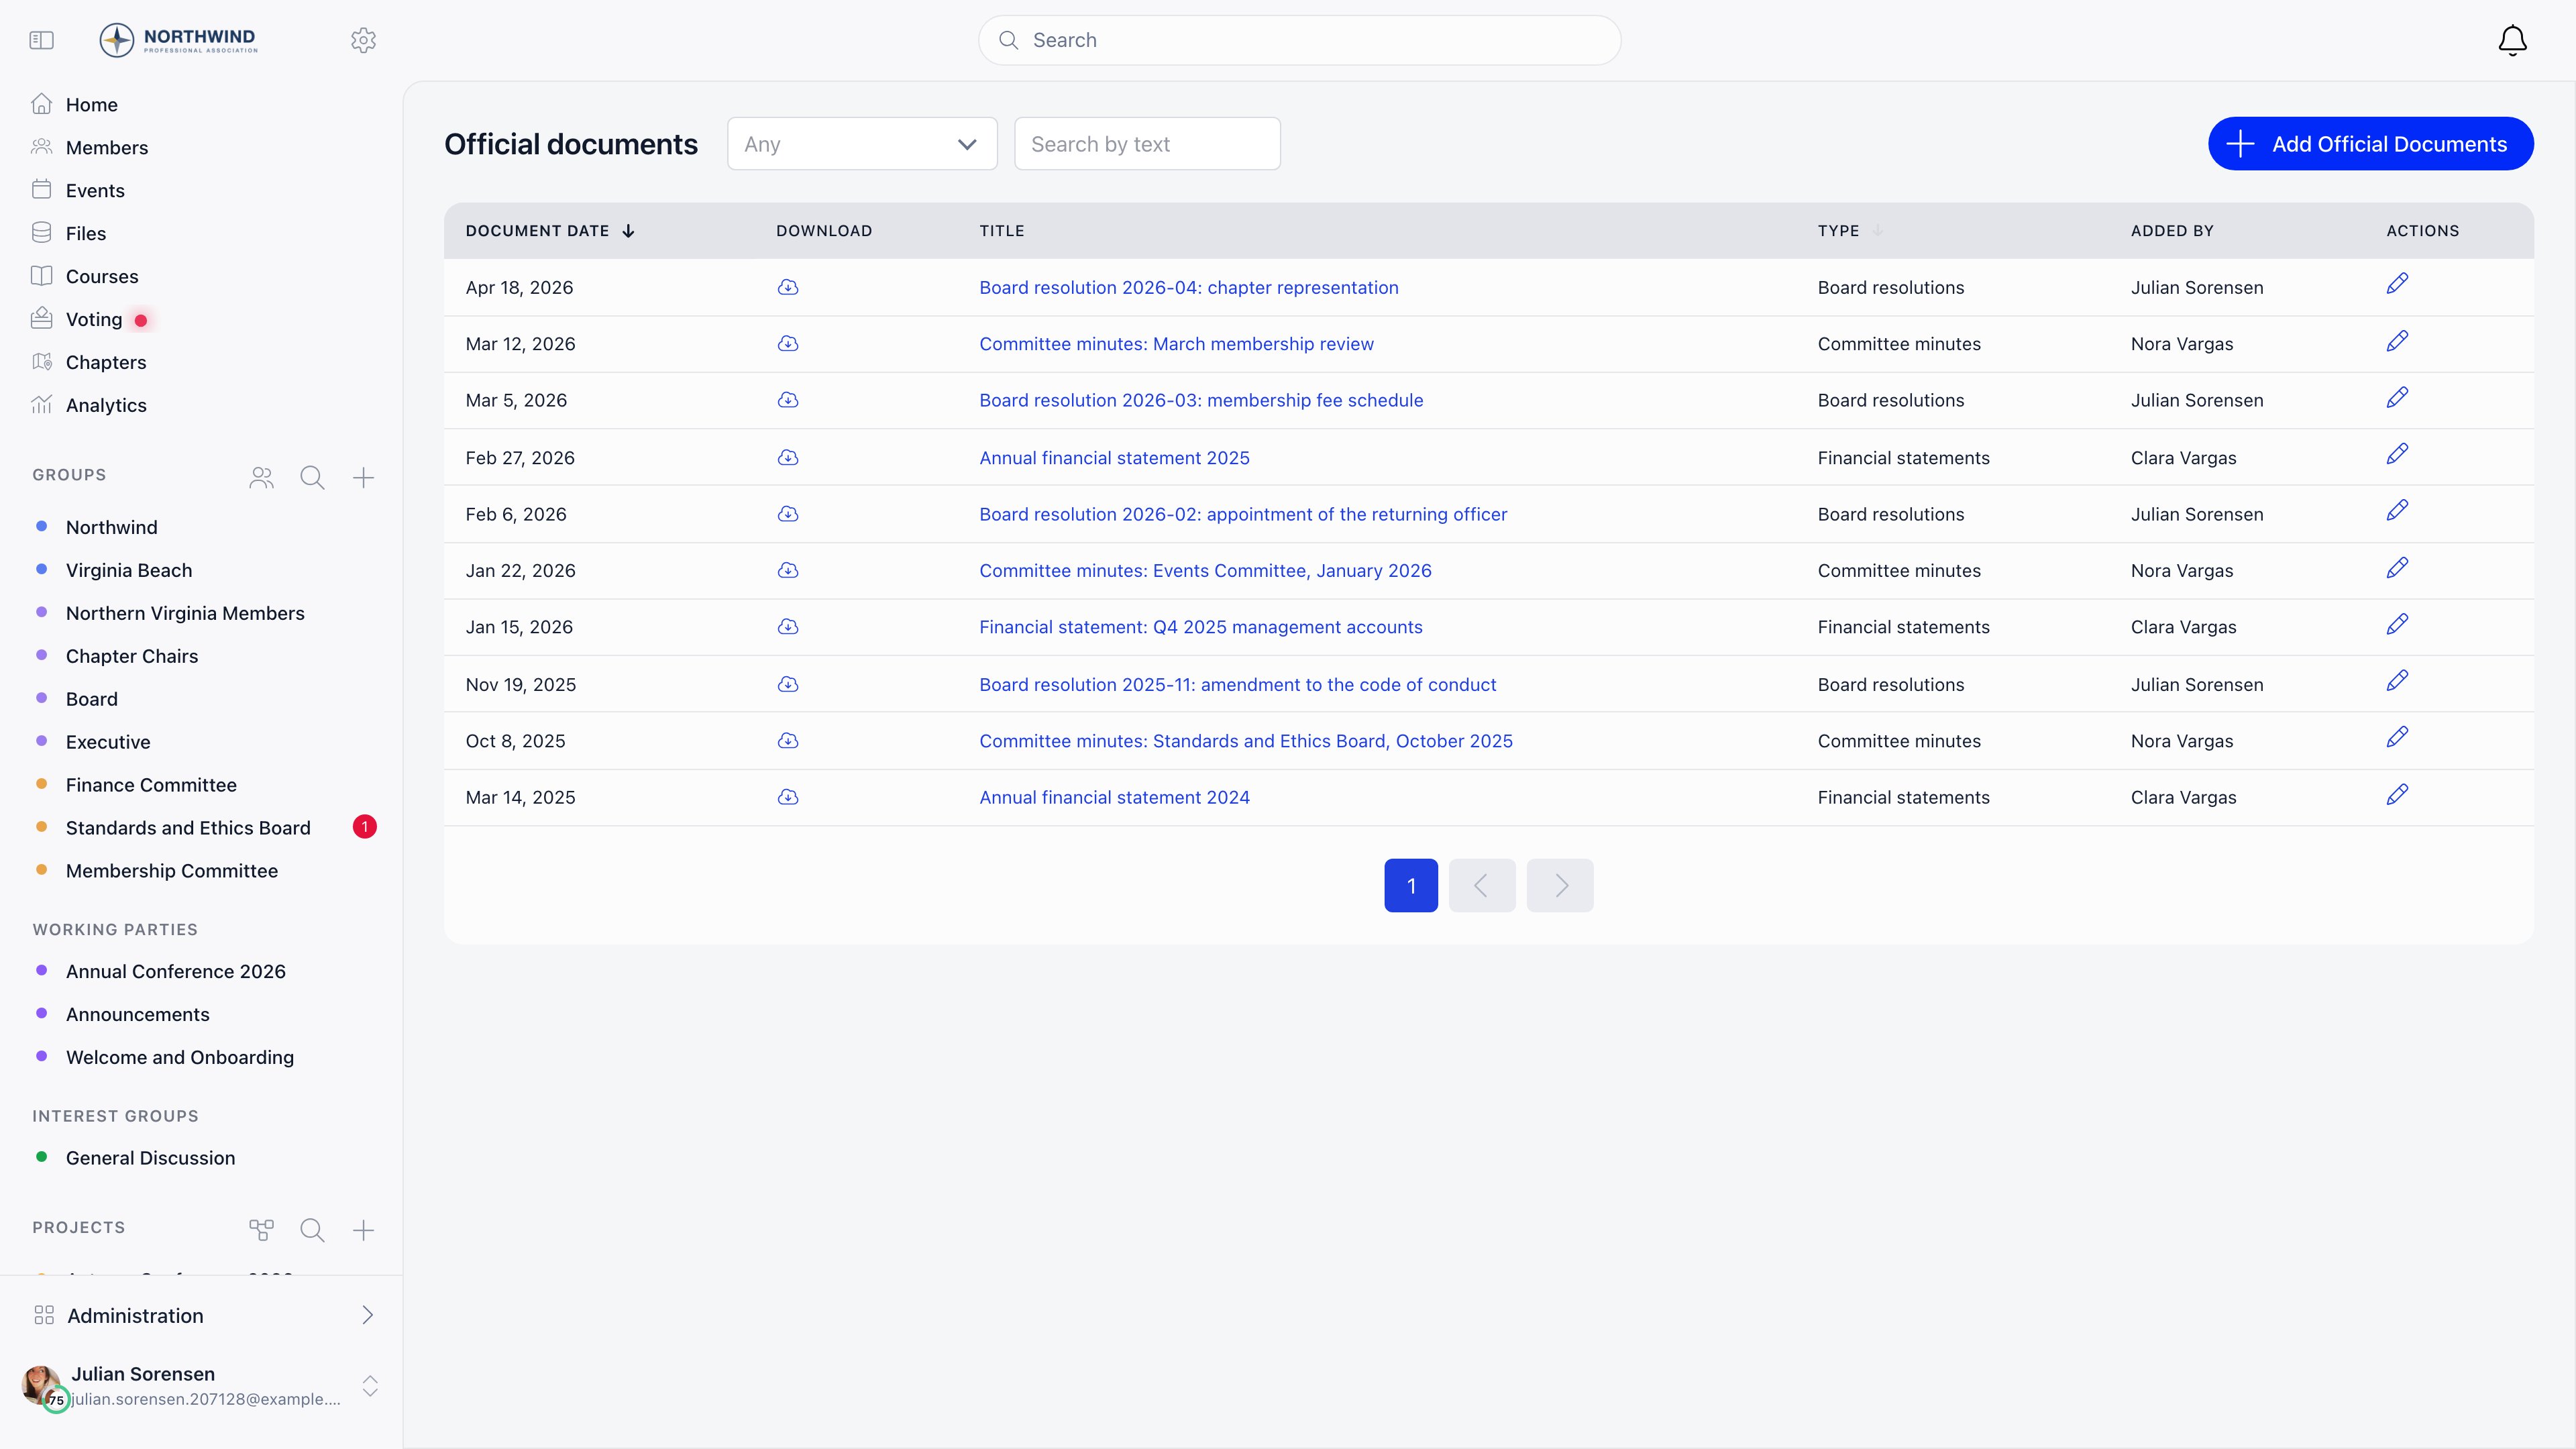Open notifications bell

coord(2512,40)
